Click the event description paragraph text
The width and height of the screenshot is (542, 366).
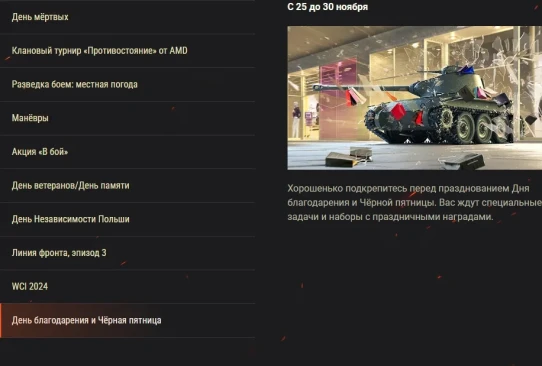(414, 203)
